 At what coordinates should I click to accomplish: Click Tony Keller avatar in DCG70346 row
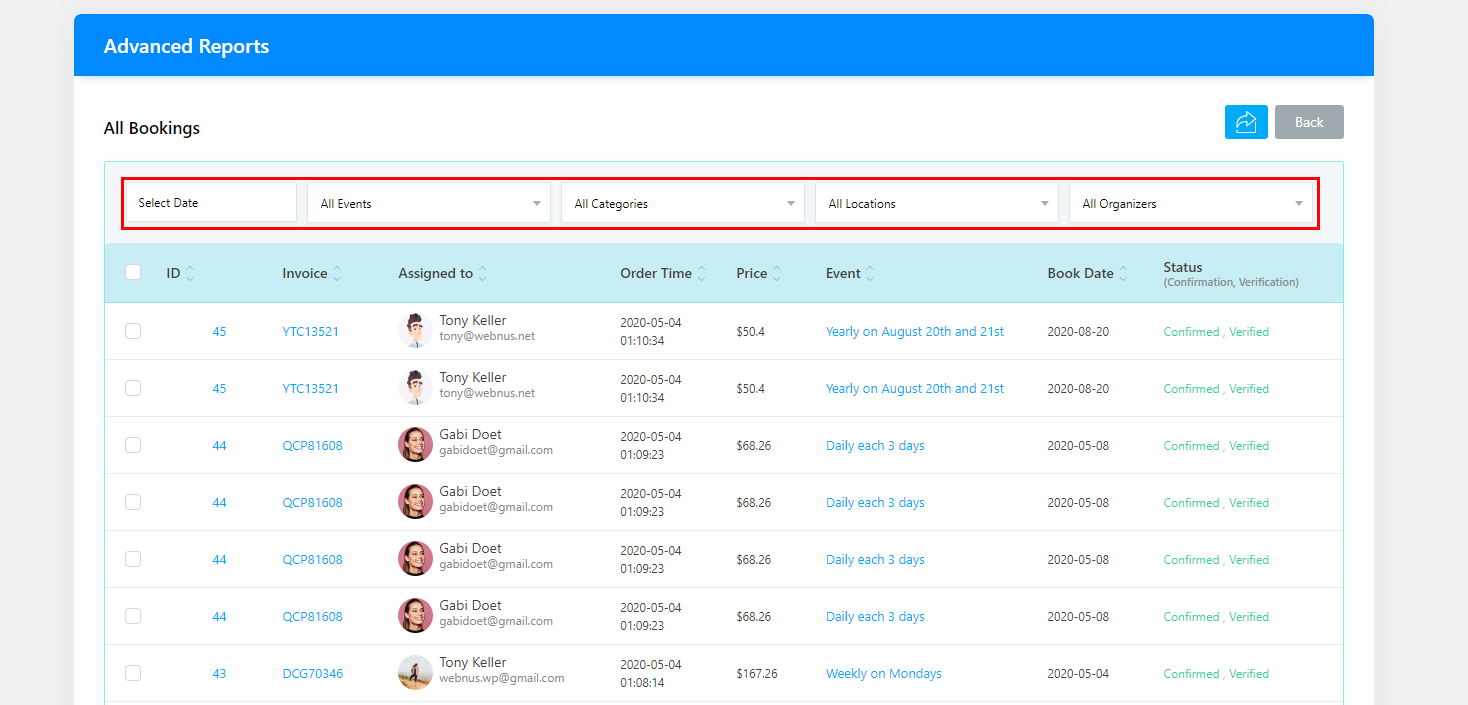pos(415,672)
